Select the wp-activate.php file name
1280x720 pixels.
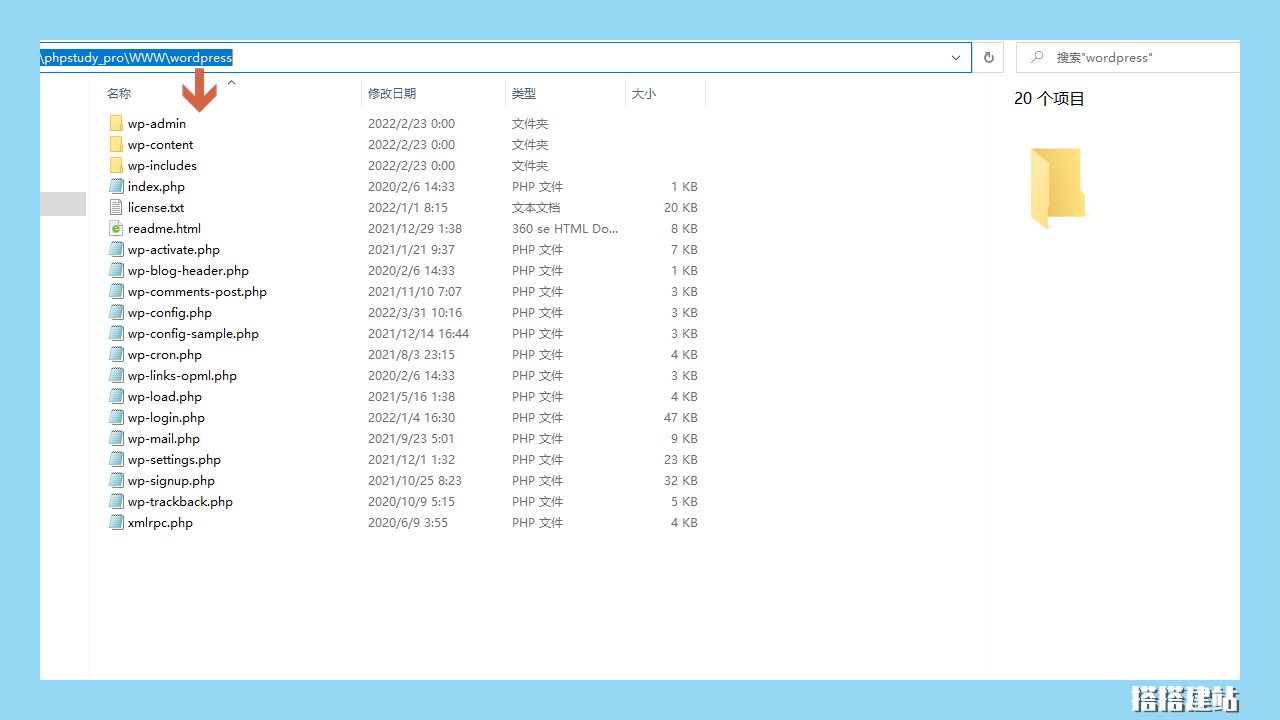point(174,250)
